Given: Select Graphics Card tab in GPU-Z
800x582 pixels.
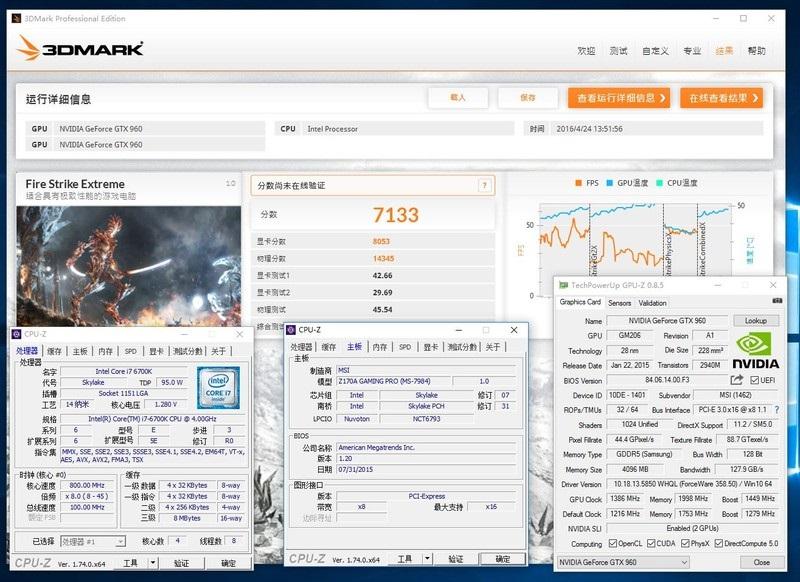Looking at the screenshot, I should click(580, 302).
